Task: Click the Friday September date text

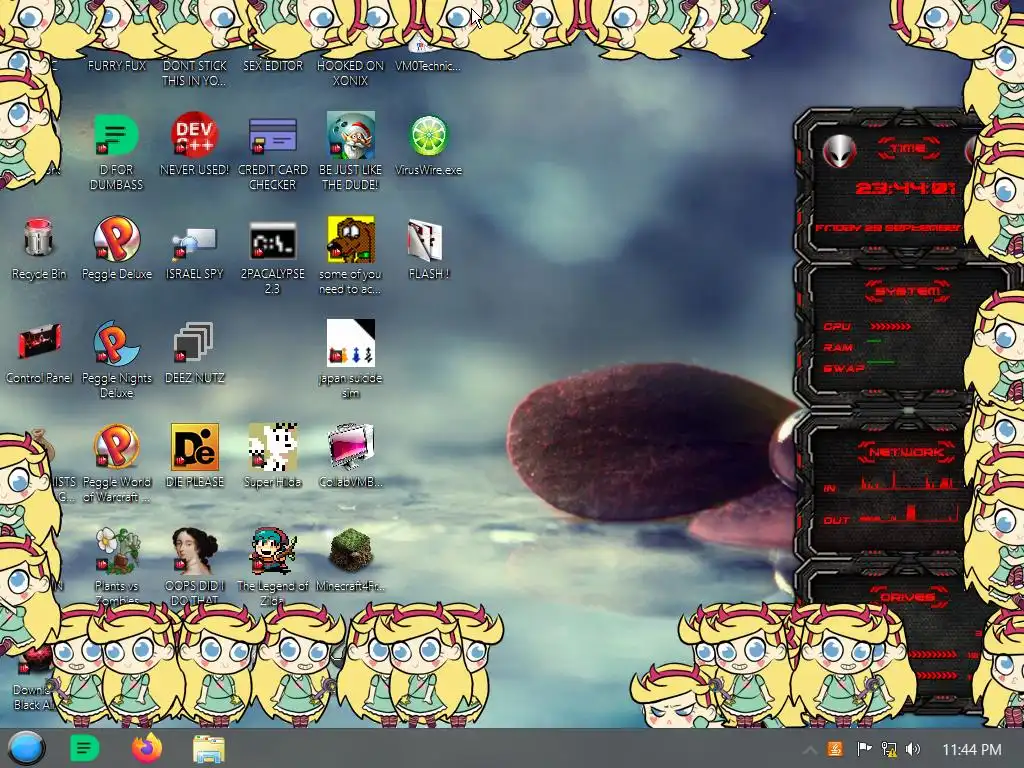Action: pyautogui.click(x=888, y=228)
